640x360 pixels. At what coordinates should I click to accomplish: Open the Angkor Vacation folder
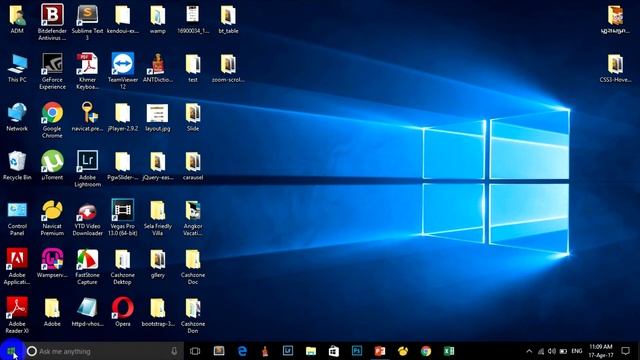[193, 218]
